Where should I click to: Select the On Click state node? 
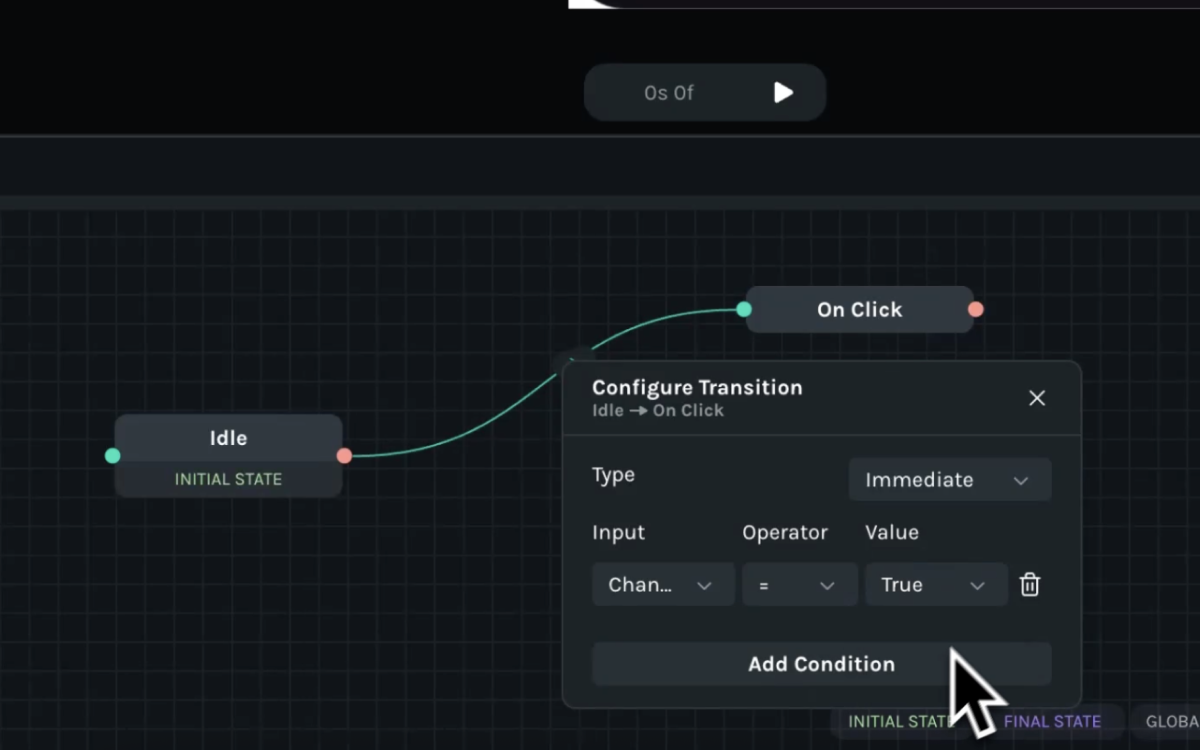[859, 310]
